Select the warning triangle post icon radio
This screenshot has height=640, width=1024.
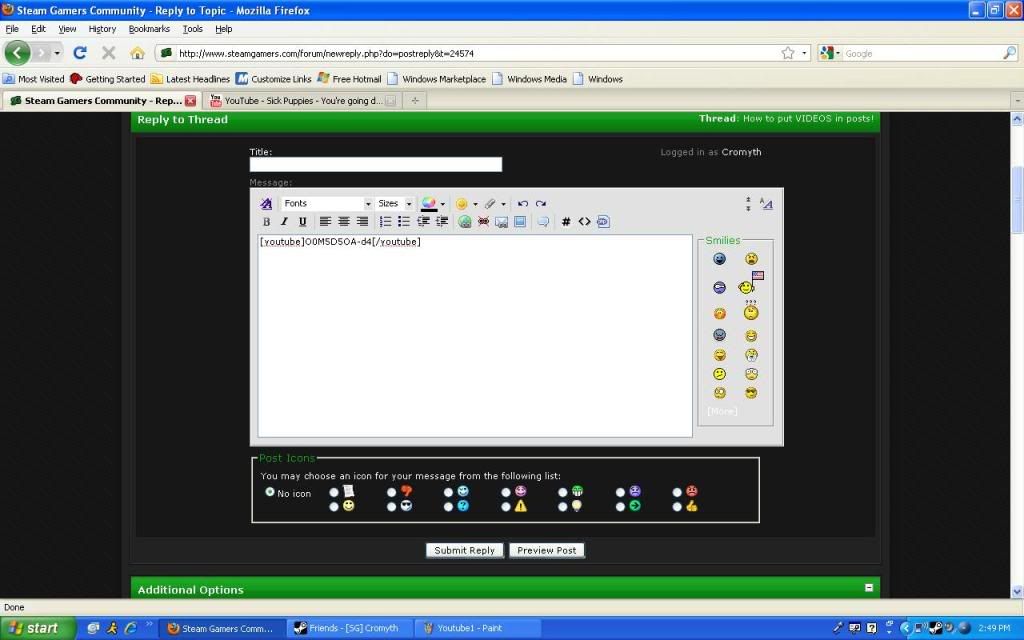[506, 507]
